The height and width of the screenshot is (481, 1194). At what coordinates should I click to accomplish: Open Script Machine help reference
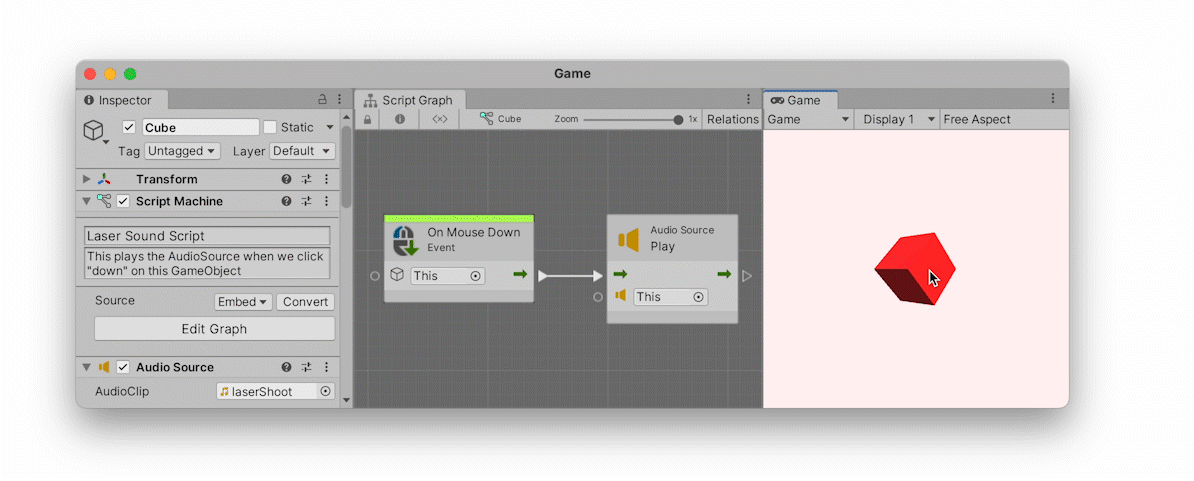[286, 202]
